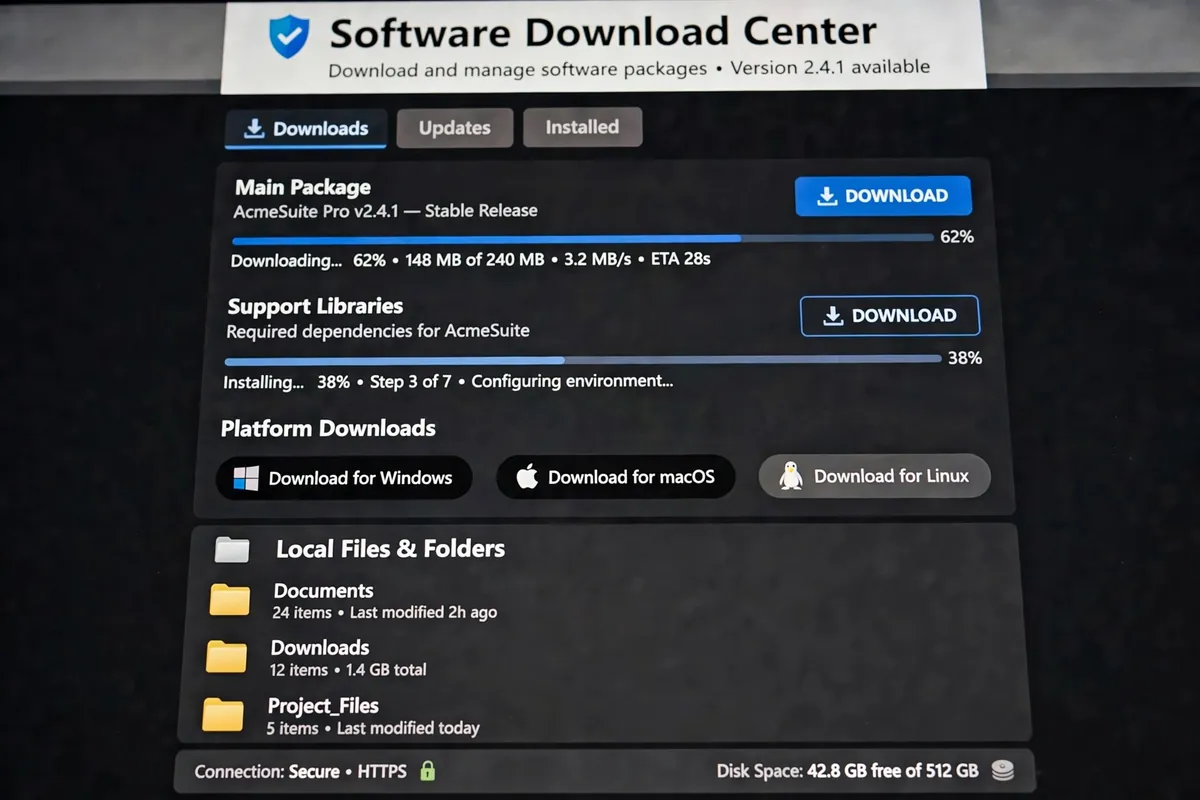Click the green padlock icon in status bar
Screen dimensions: 1200x800
pyautogui.click(x=427, y=771)
